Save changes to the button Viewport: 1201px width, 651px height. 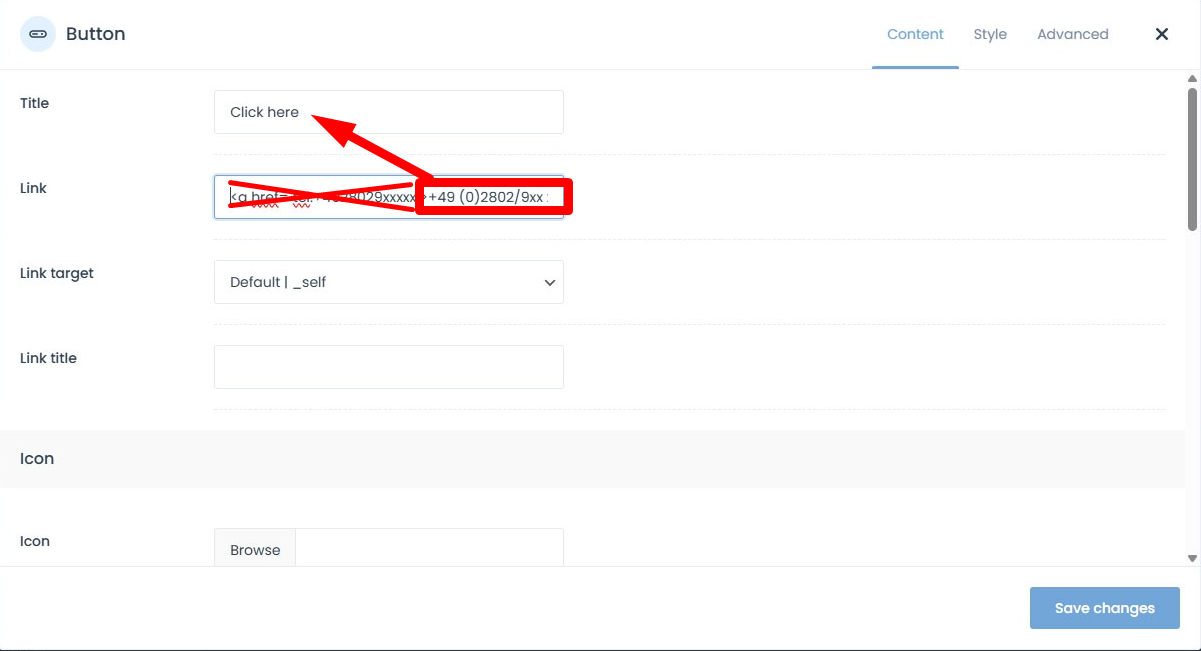tap(1104, 608)
